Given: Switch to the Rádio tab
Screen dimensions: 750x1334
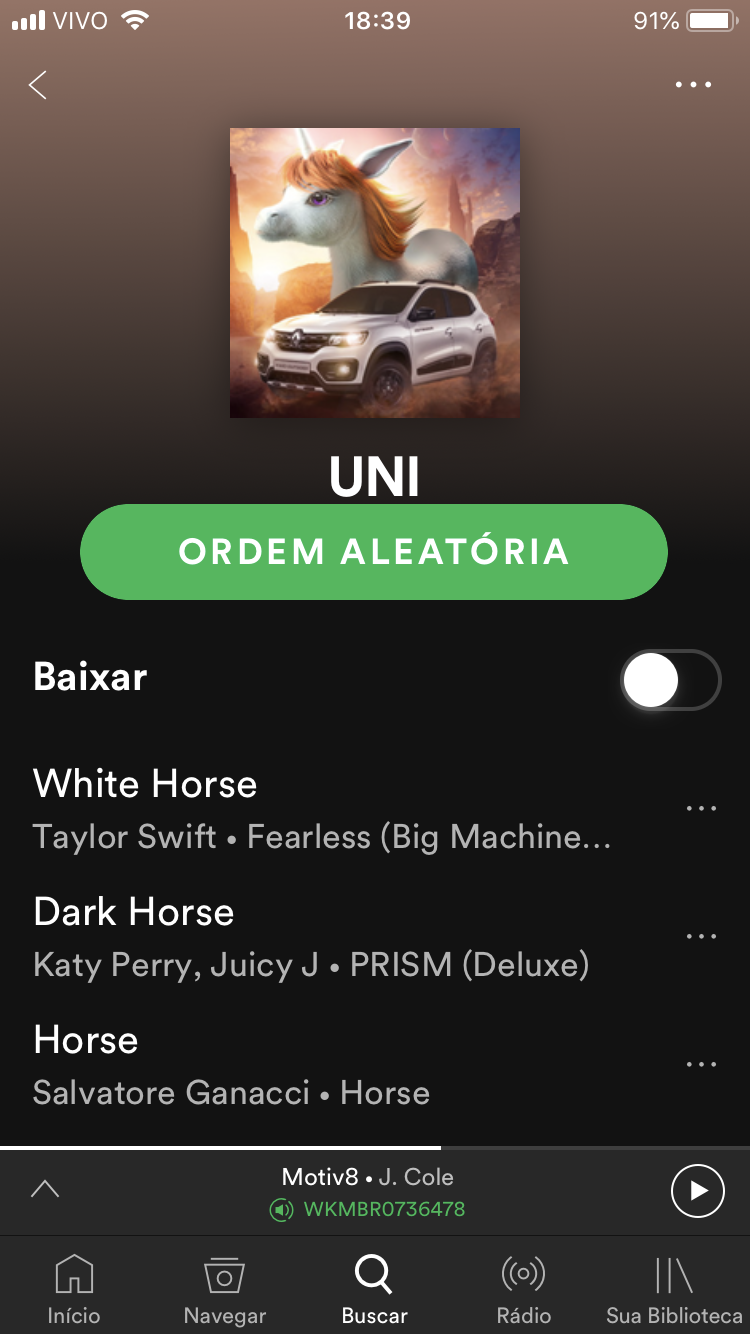Looking at the screenshot, I should [524, 1290].
